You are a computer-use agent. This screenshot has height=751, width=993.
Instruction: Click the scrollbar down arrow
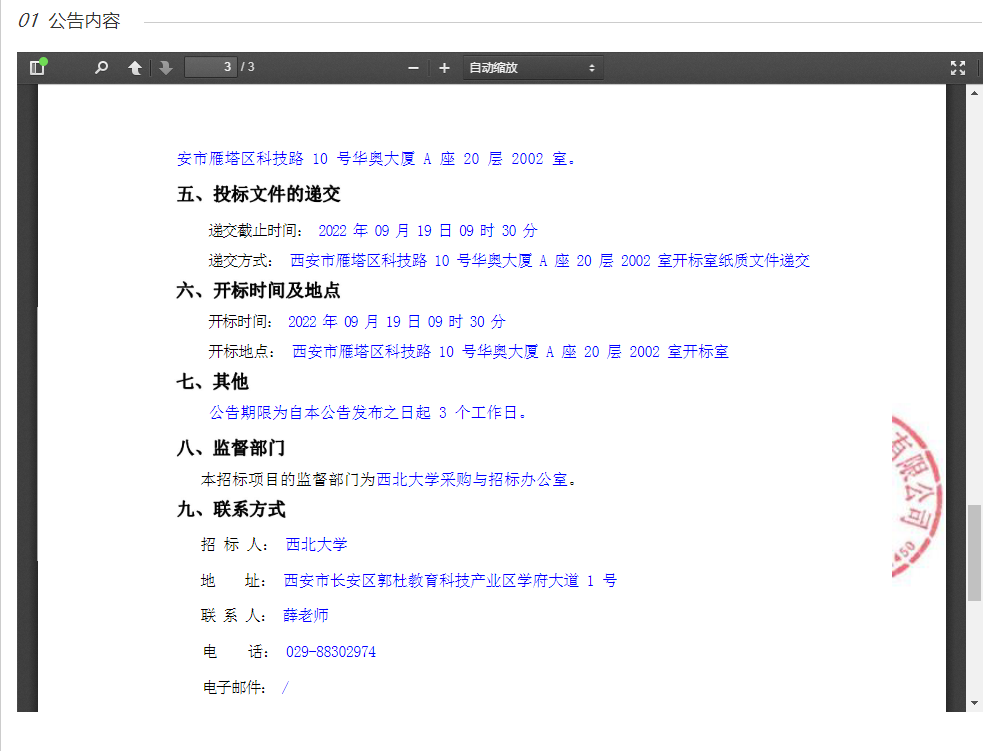pyautogui.click(x=974, y=703)
